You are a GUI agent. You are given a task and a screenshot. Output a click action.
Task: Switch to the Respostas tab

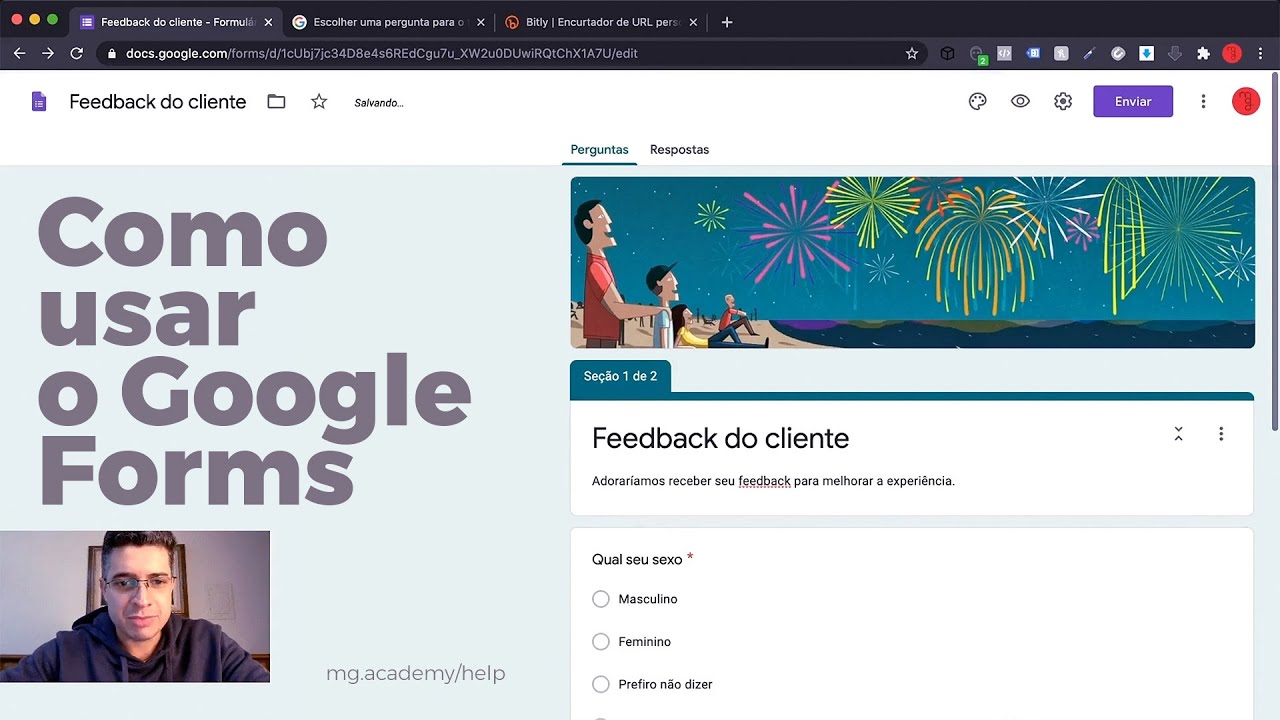coord(679,150)
